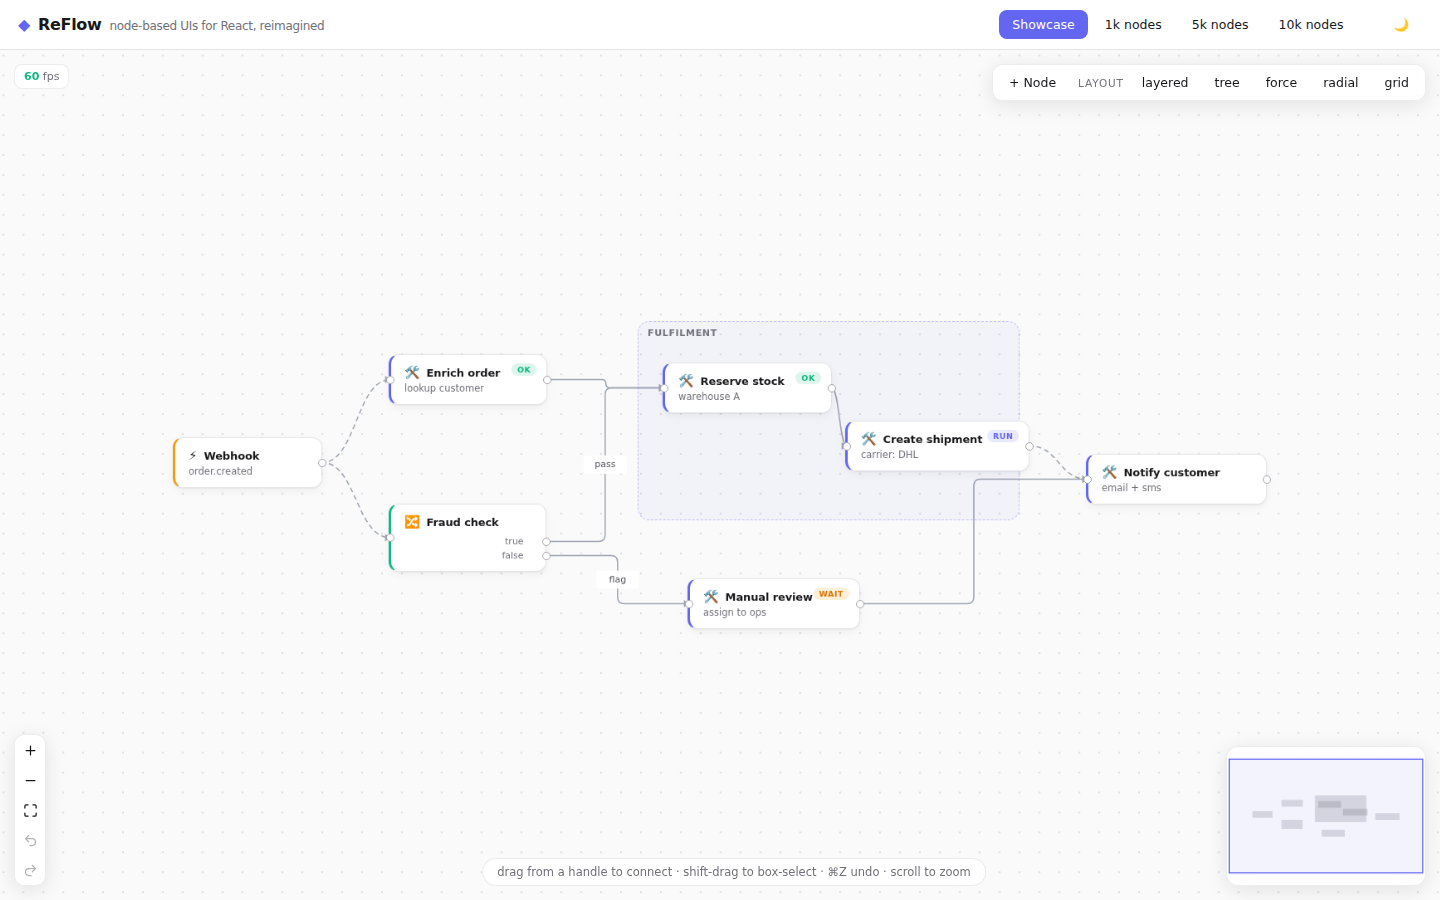Viewport: 1440px width, 900px height.
Task: Select the Notify customer node title
Action: pos(1171,472)
